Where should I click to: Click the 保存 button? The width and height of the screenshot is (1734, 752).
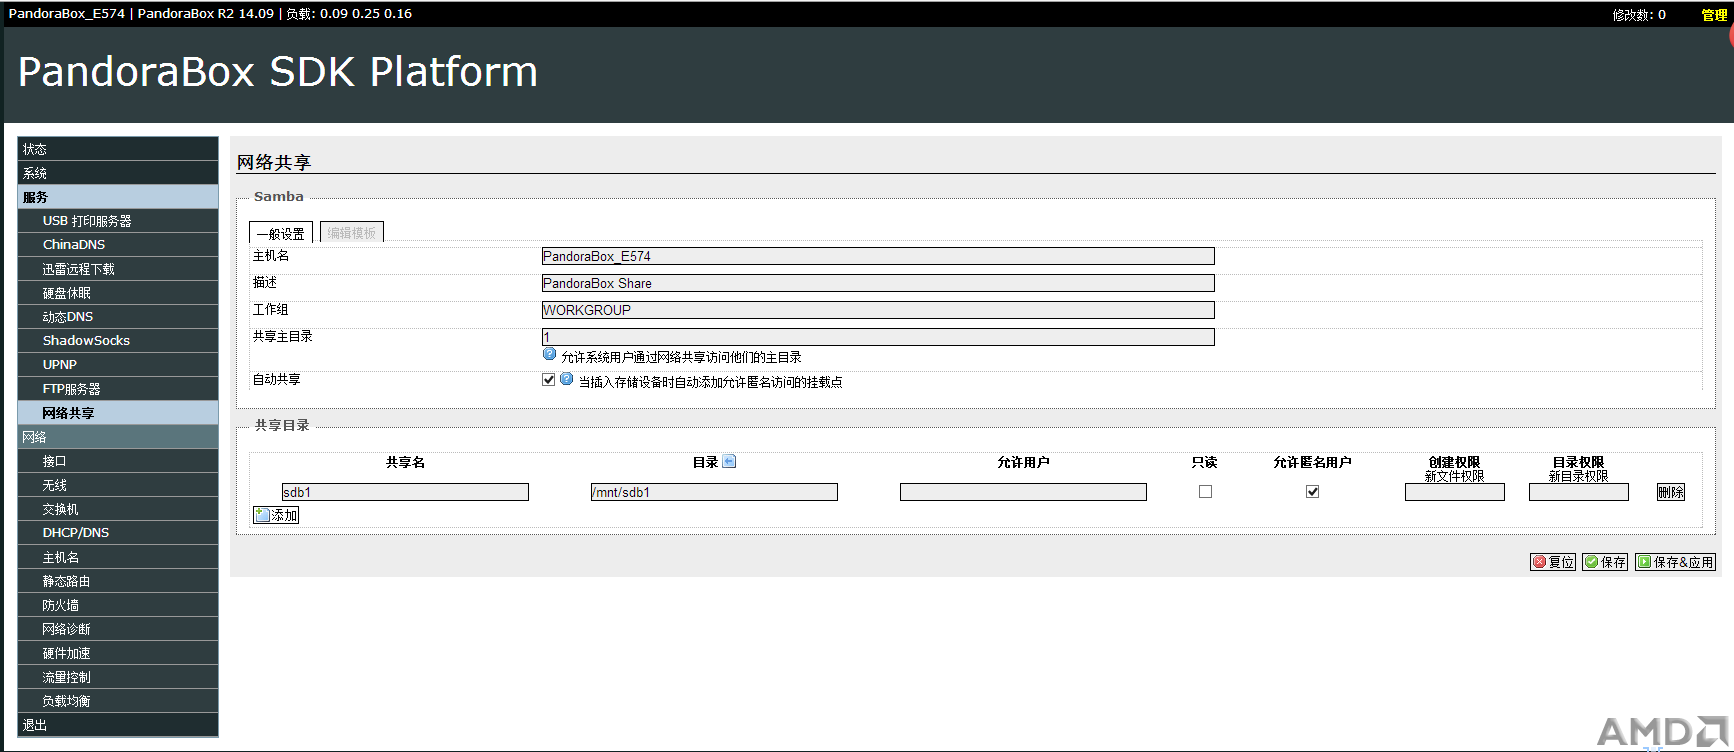click(1605, 562)
